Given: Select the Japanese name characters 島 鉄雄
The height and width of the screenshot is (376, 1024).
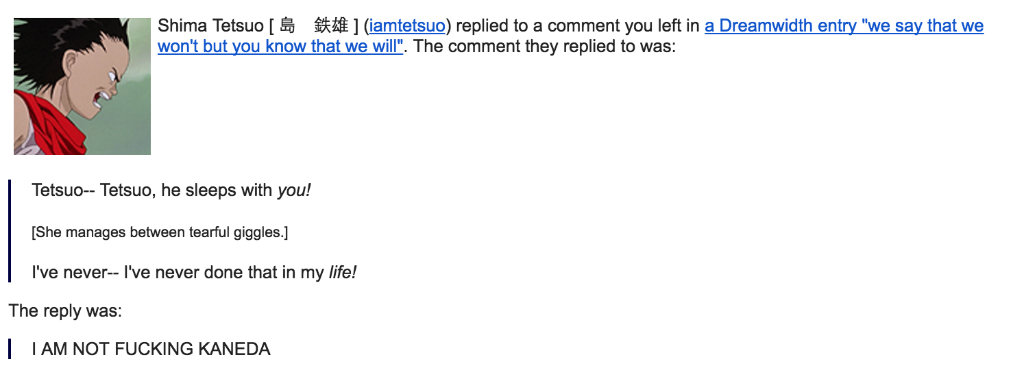Looking at the screenshot, I should (x=314, y=26).
